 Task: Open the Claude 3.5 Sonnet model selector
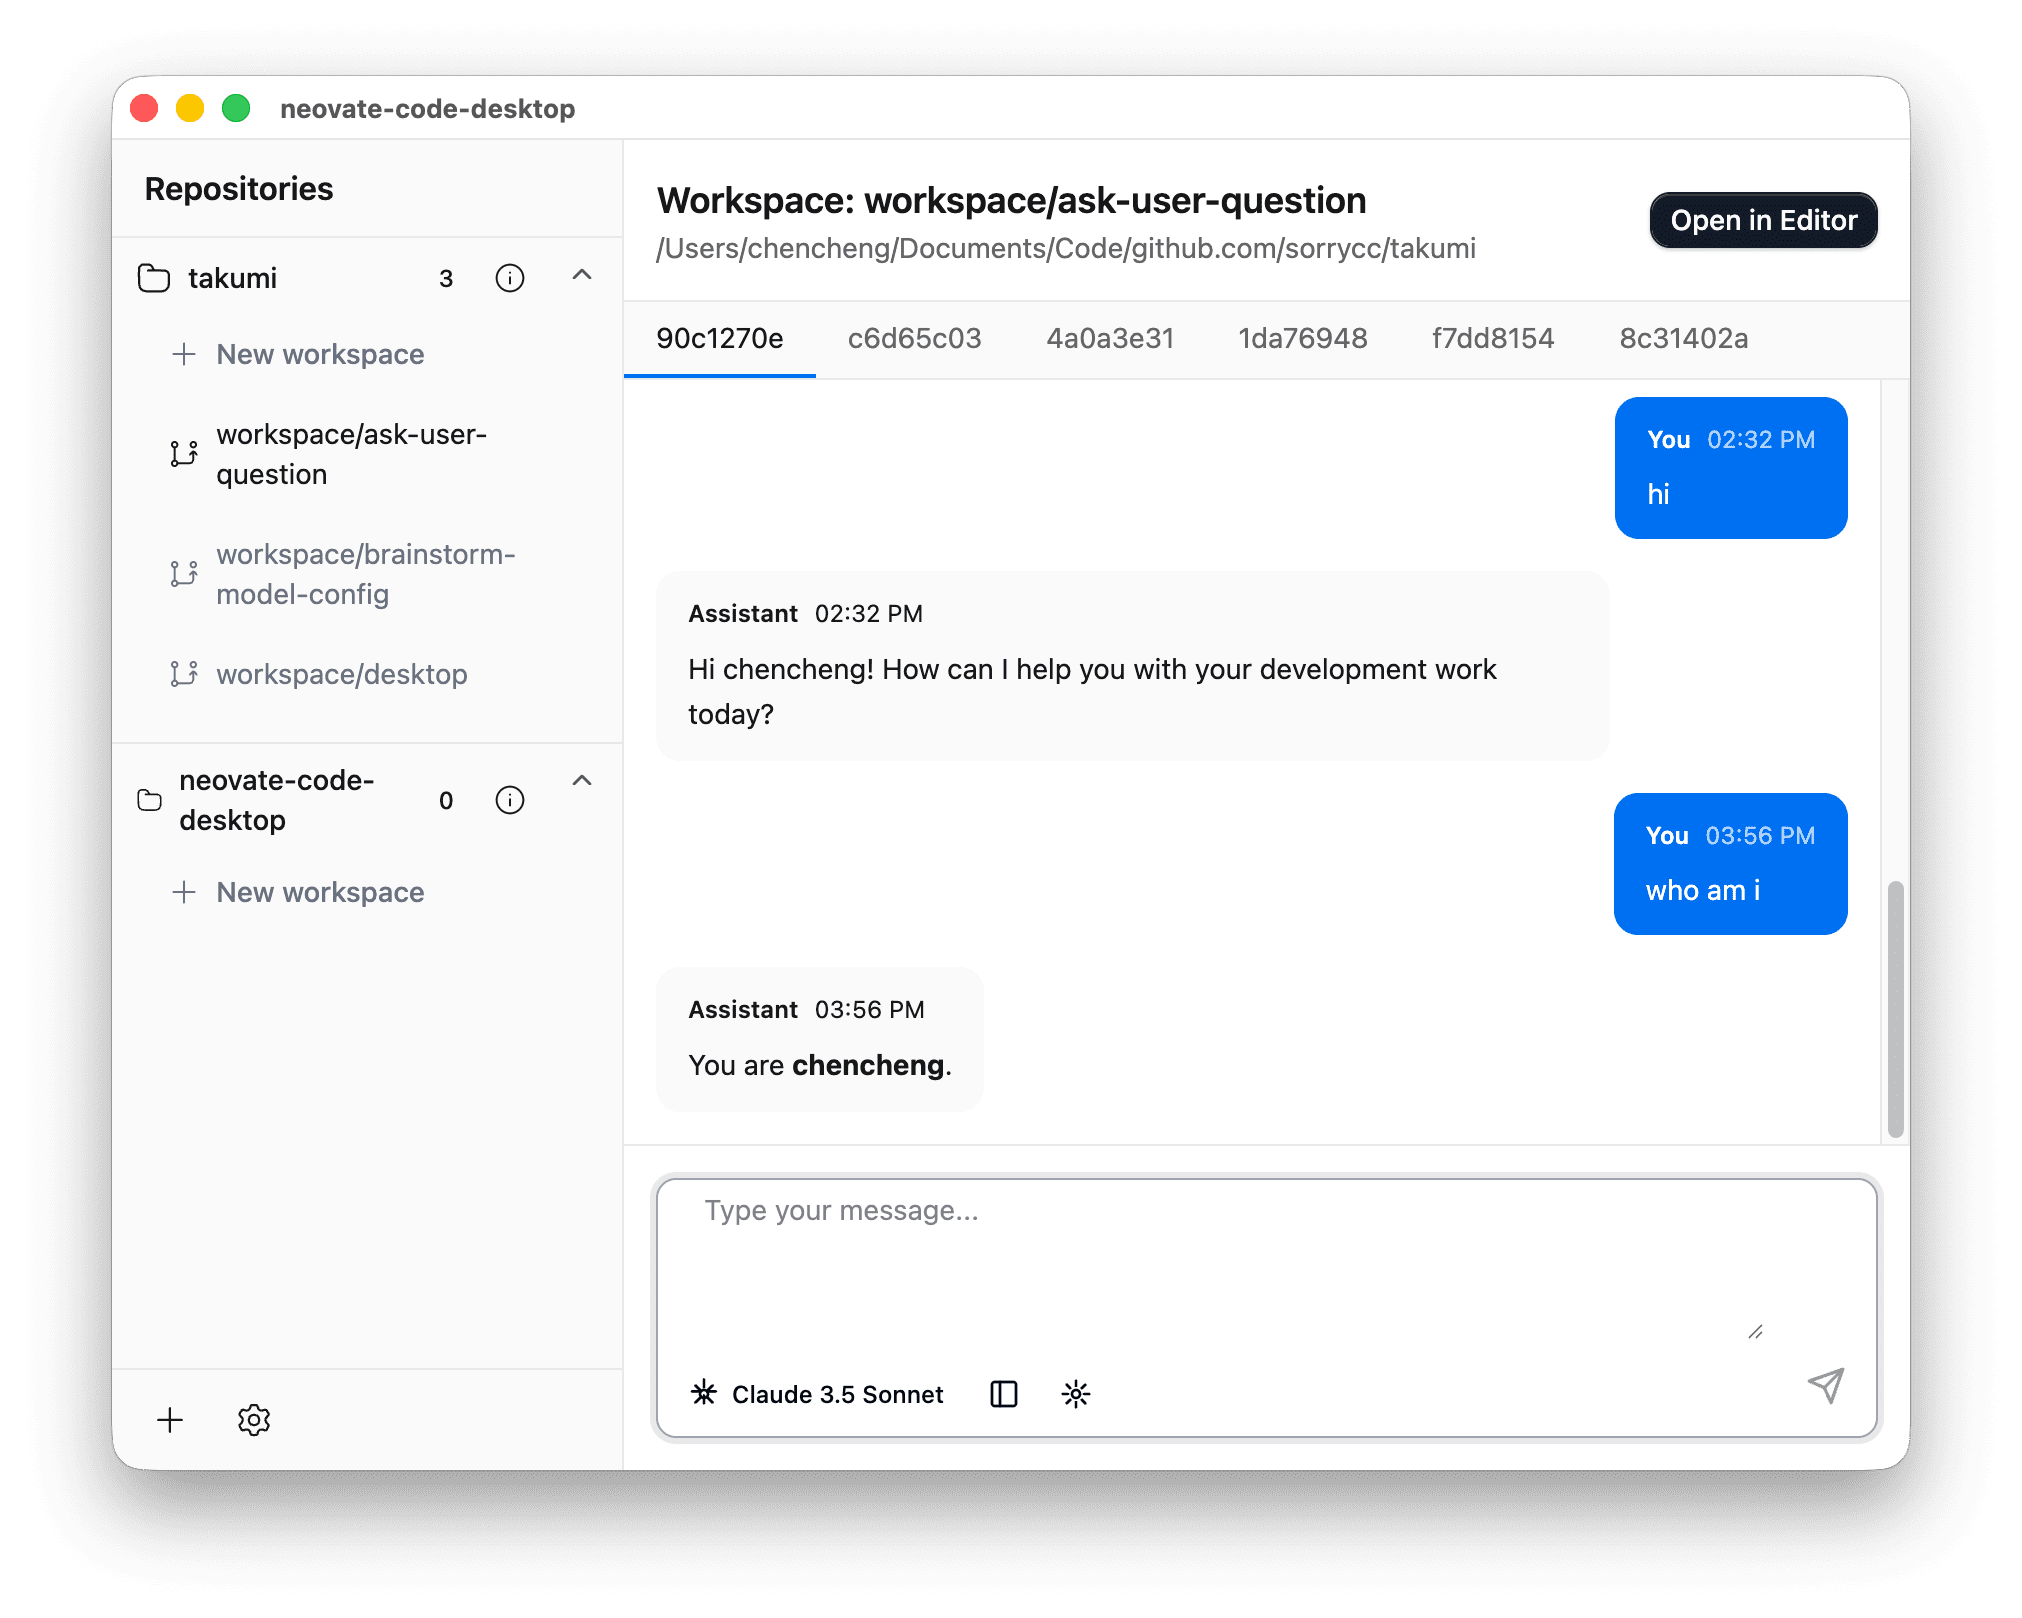point(817,1394)
